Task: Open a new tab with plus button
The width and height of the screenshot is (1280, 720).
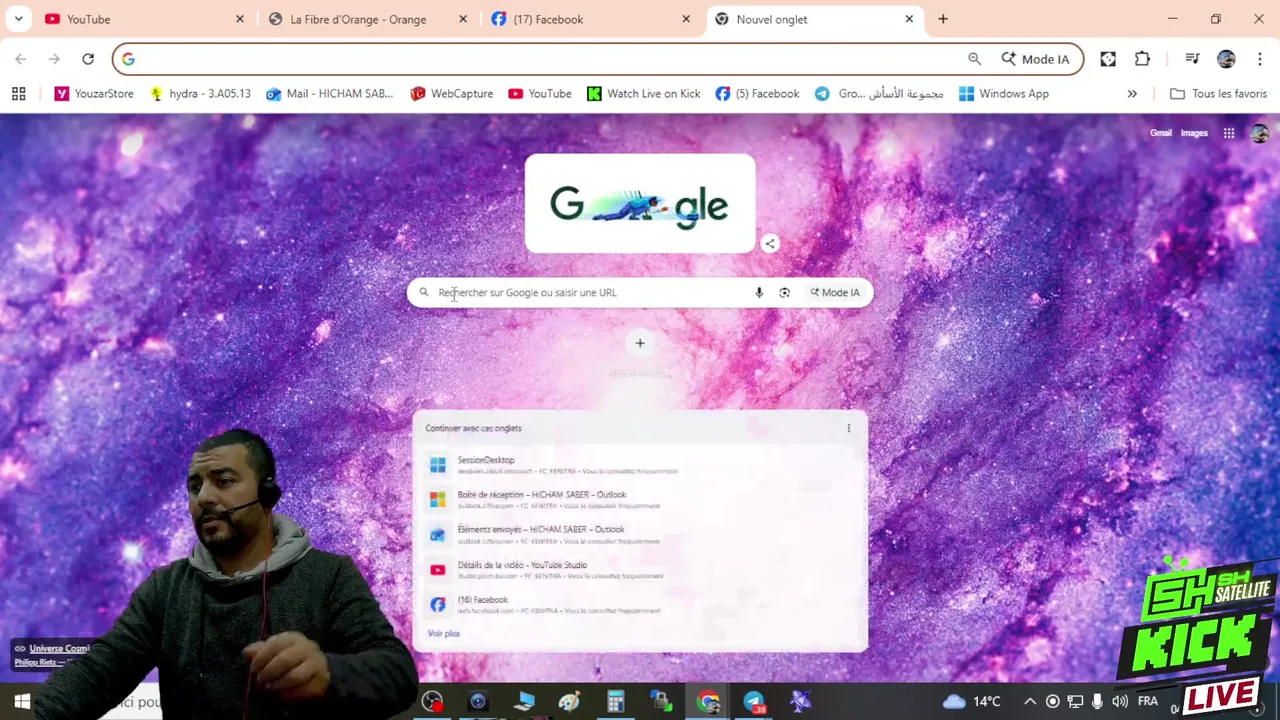Action: 943,19
